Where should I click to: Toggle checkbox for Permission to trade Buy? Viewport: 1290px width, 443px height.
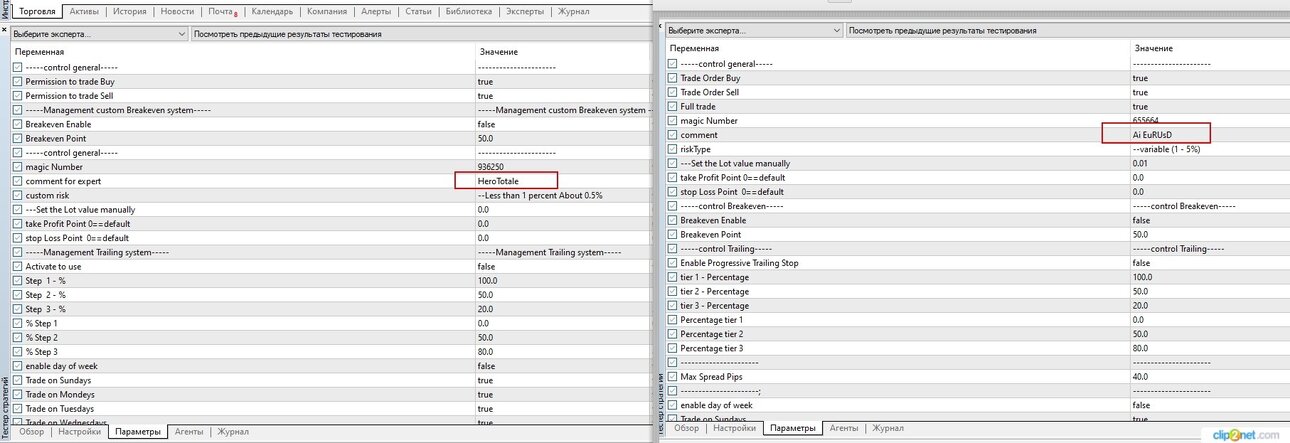tap(18, 81)
